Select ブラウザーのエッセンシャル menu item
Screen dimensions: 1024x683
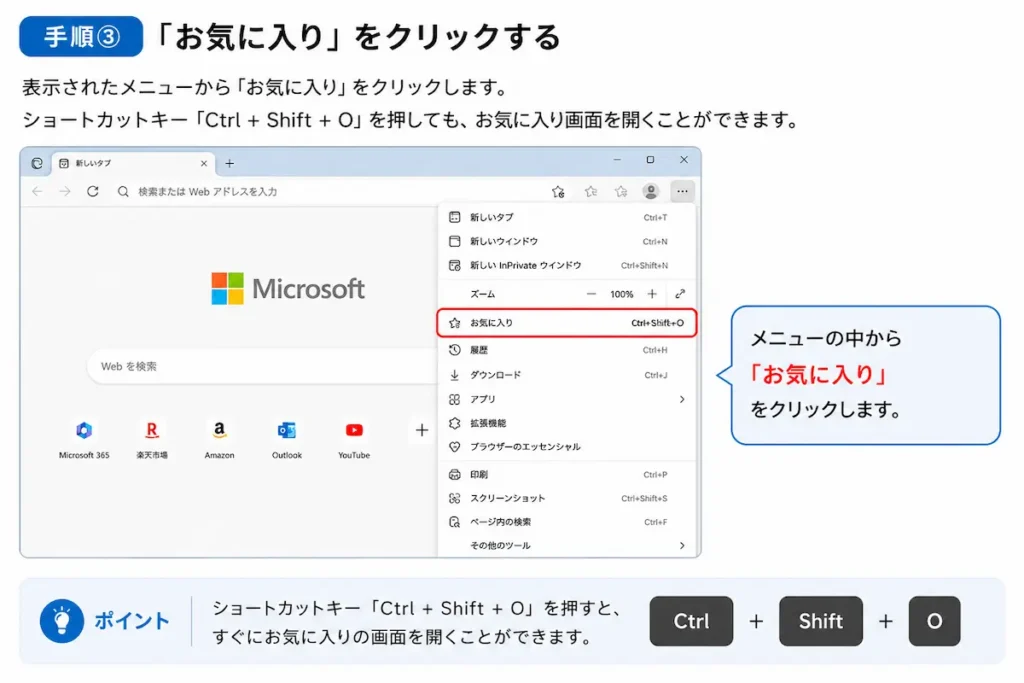[567, 447]
